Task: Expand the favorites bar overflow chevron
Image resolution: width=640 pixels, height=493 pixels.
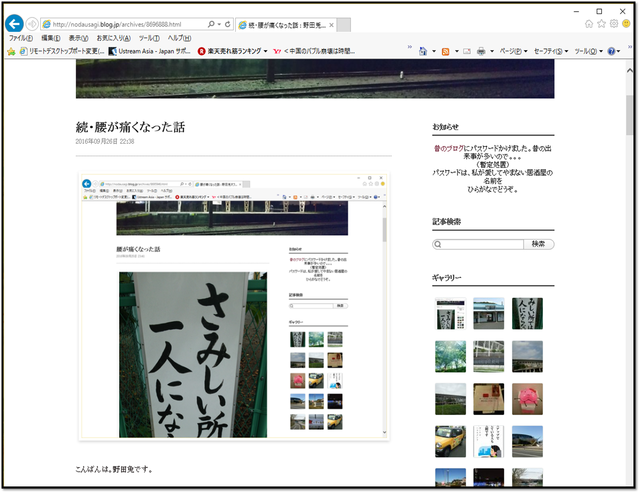Action: [410, 47]
